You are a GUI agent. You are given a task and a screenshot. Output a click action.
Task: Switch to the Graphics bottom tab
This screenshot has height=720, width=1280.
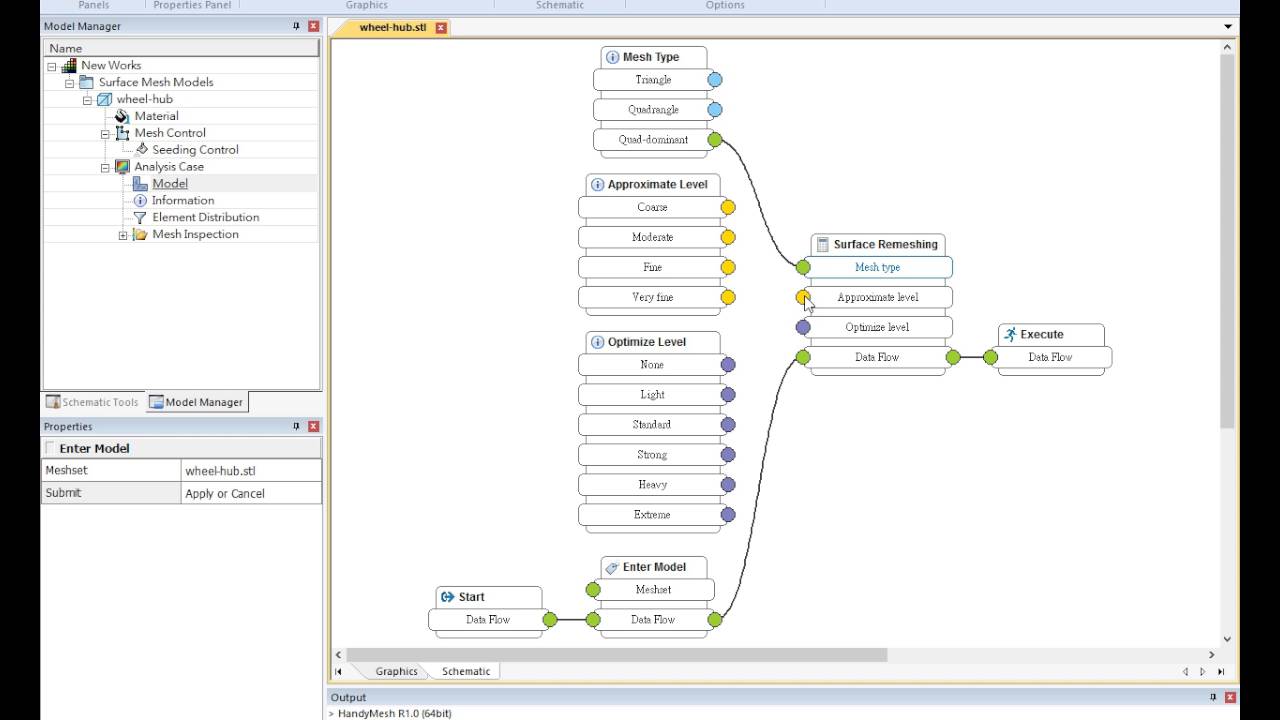(396, 671)
